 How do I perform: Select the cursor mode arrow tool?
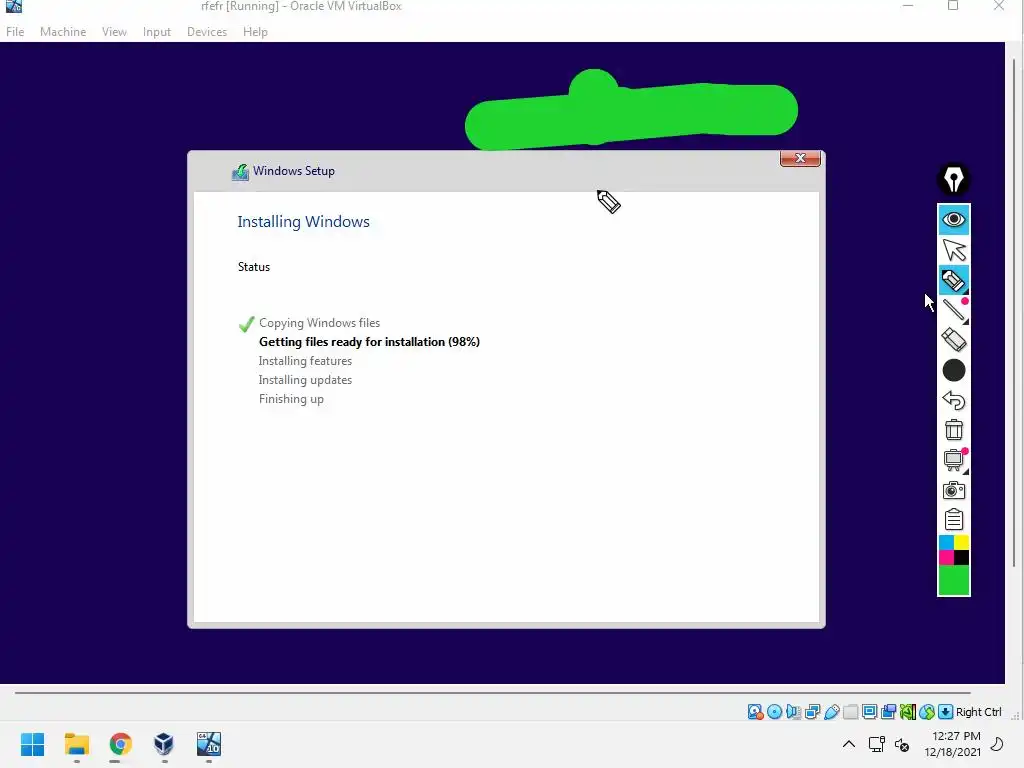point(953,250)
